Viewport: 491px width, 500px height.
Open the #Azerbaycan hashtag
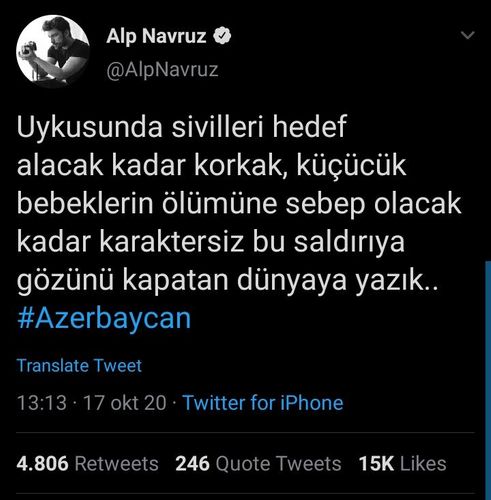(104, 318)
